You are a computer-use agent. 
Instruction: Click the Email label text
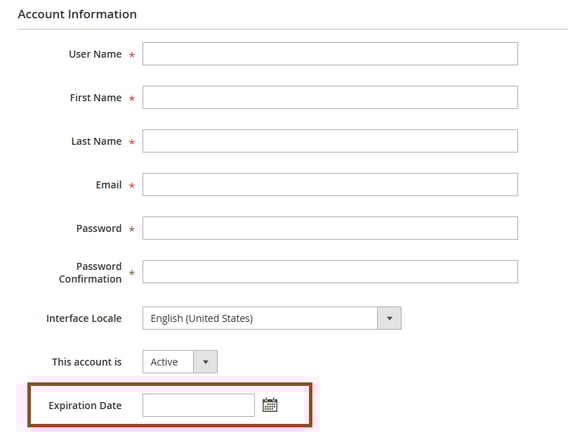(x=109, y=185)
